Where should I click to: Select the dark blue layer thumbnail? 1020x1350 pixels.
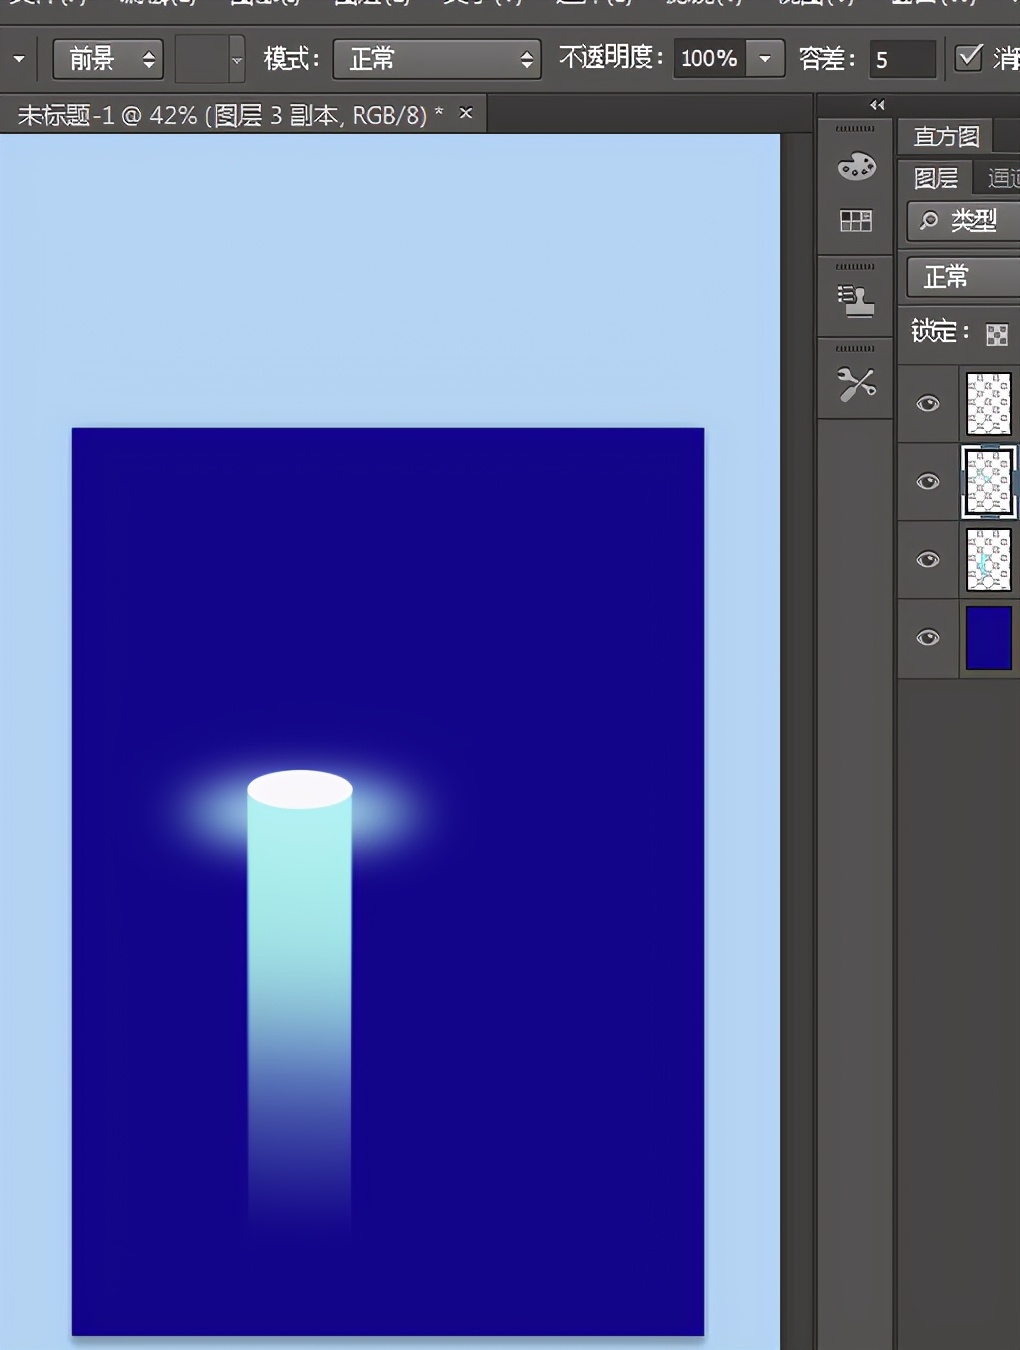pyautogui.click(x=988, y=638)
